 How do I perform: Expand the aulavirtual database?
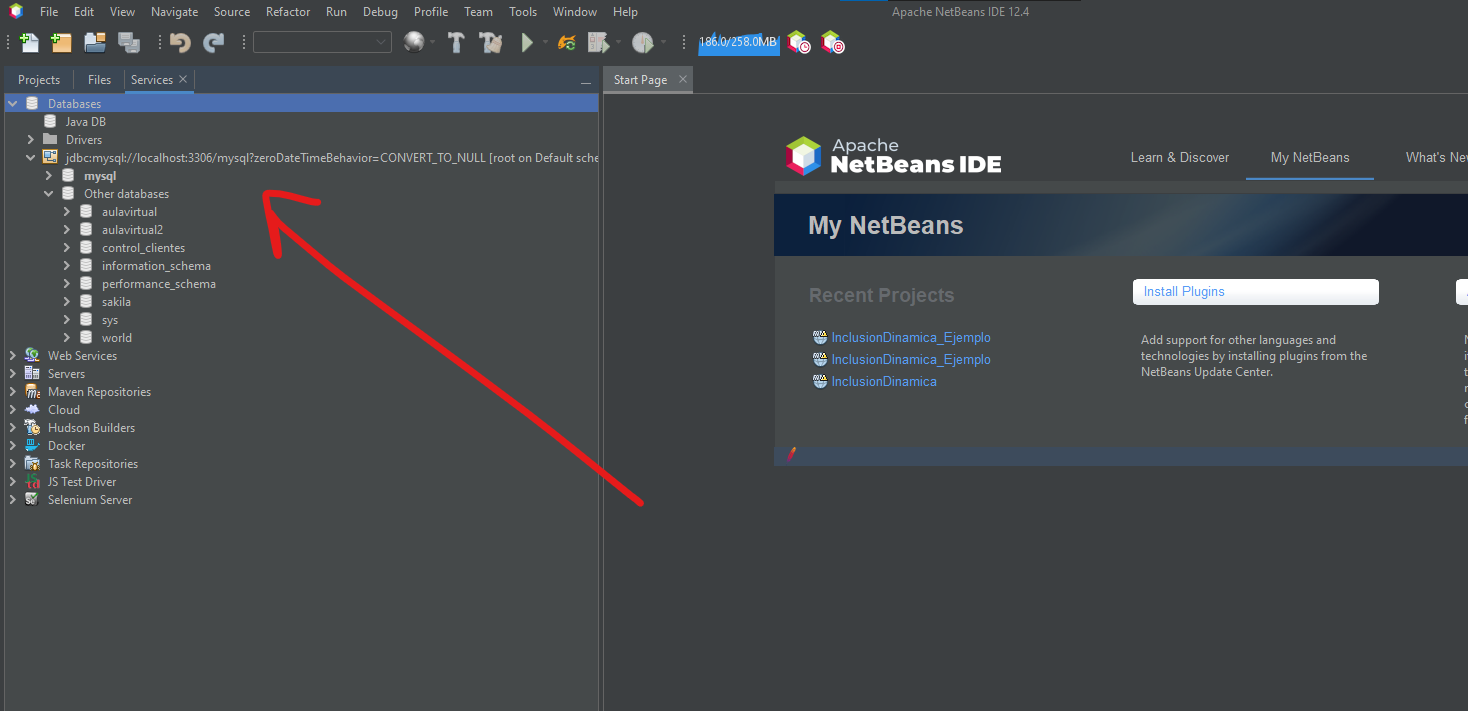67,212
